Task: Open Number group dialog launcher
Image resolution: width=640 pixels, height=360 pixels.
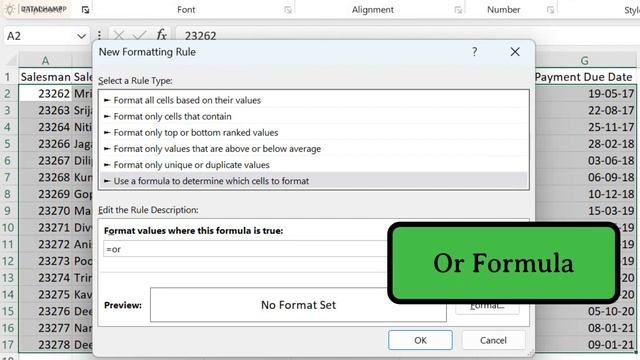Action: click(550, 10)
